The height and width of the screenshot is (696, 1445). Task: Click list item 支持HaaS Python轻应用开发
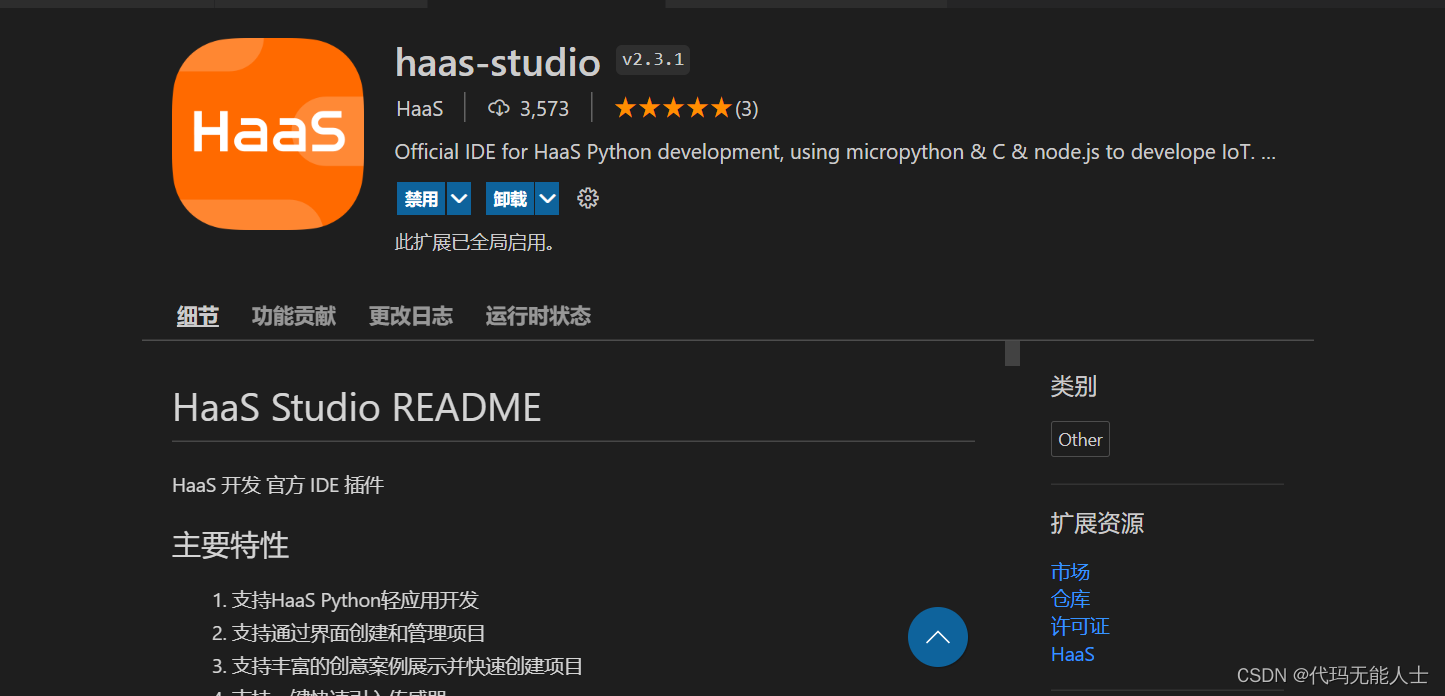coord(355,600)
